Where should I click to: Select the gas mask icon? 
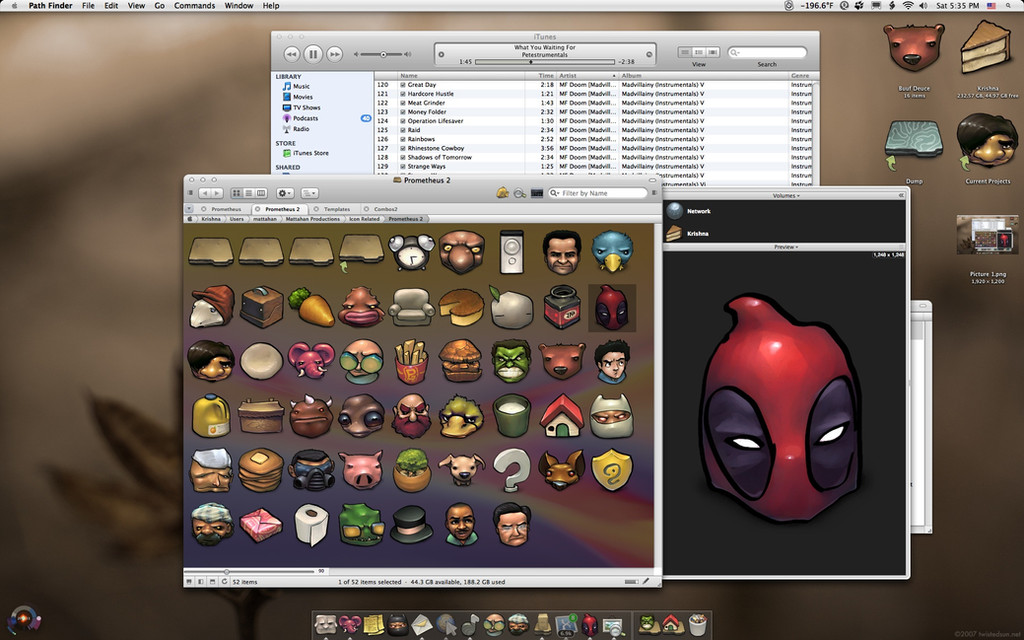pyautogui.click(x=312, y=470)
